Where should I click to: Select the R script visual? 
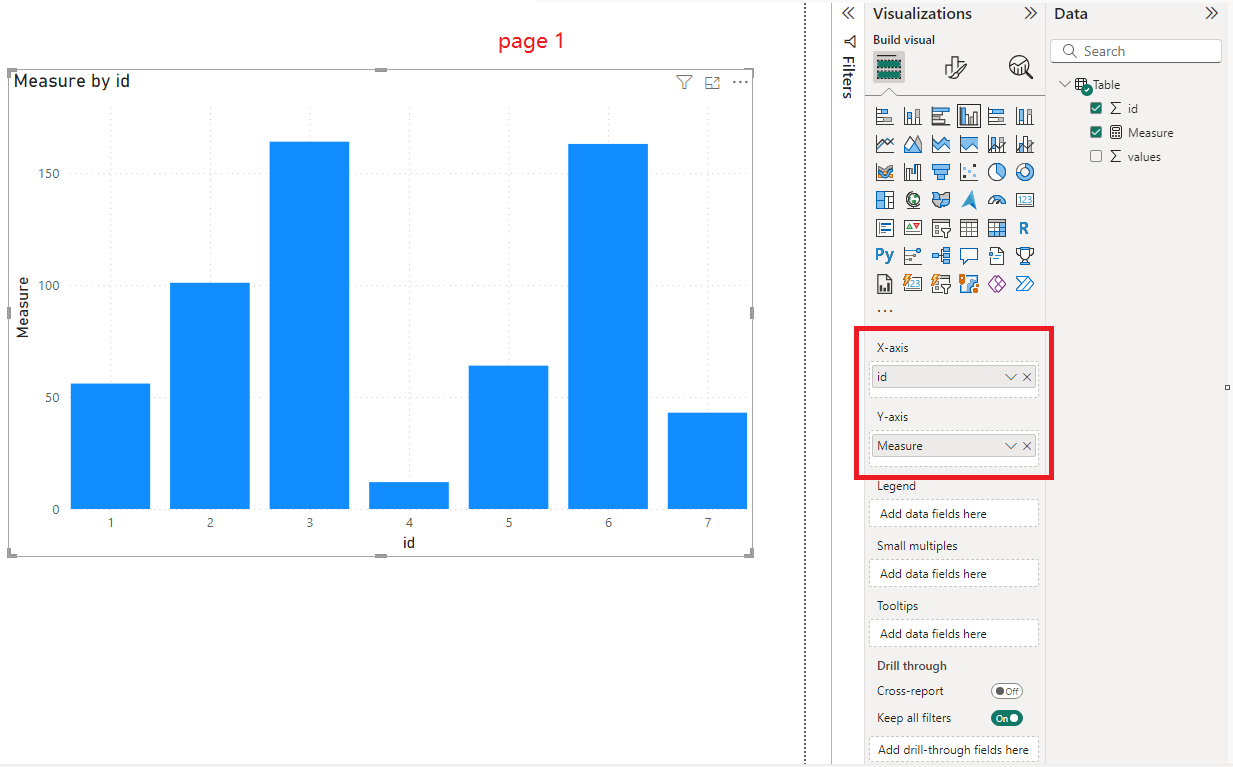pyautogui.click(x=1024, y=228)
